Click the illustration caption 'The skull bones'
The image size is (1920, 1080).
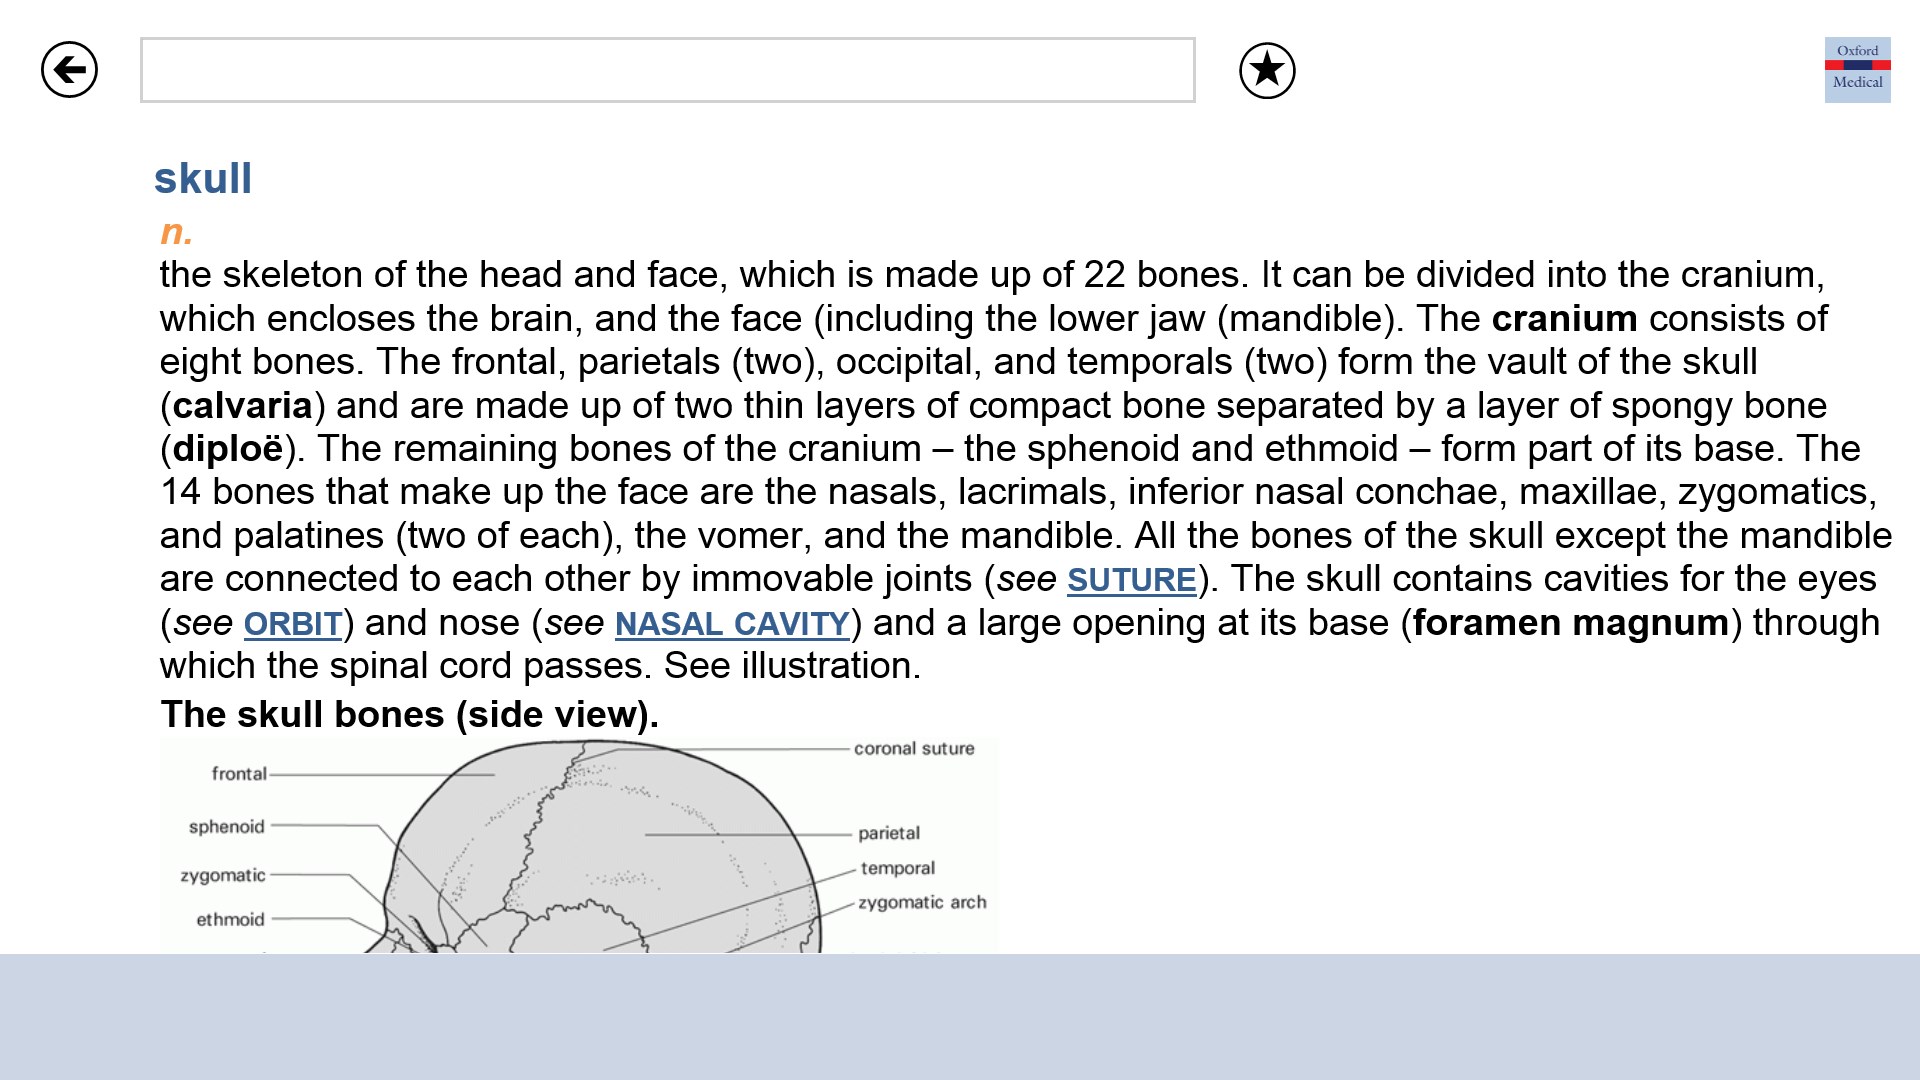pyautogui.click(x=409, y=714)
